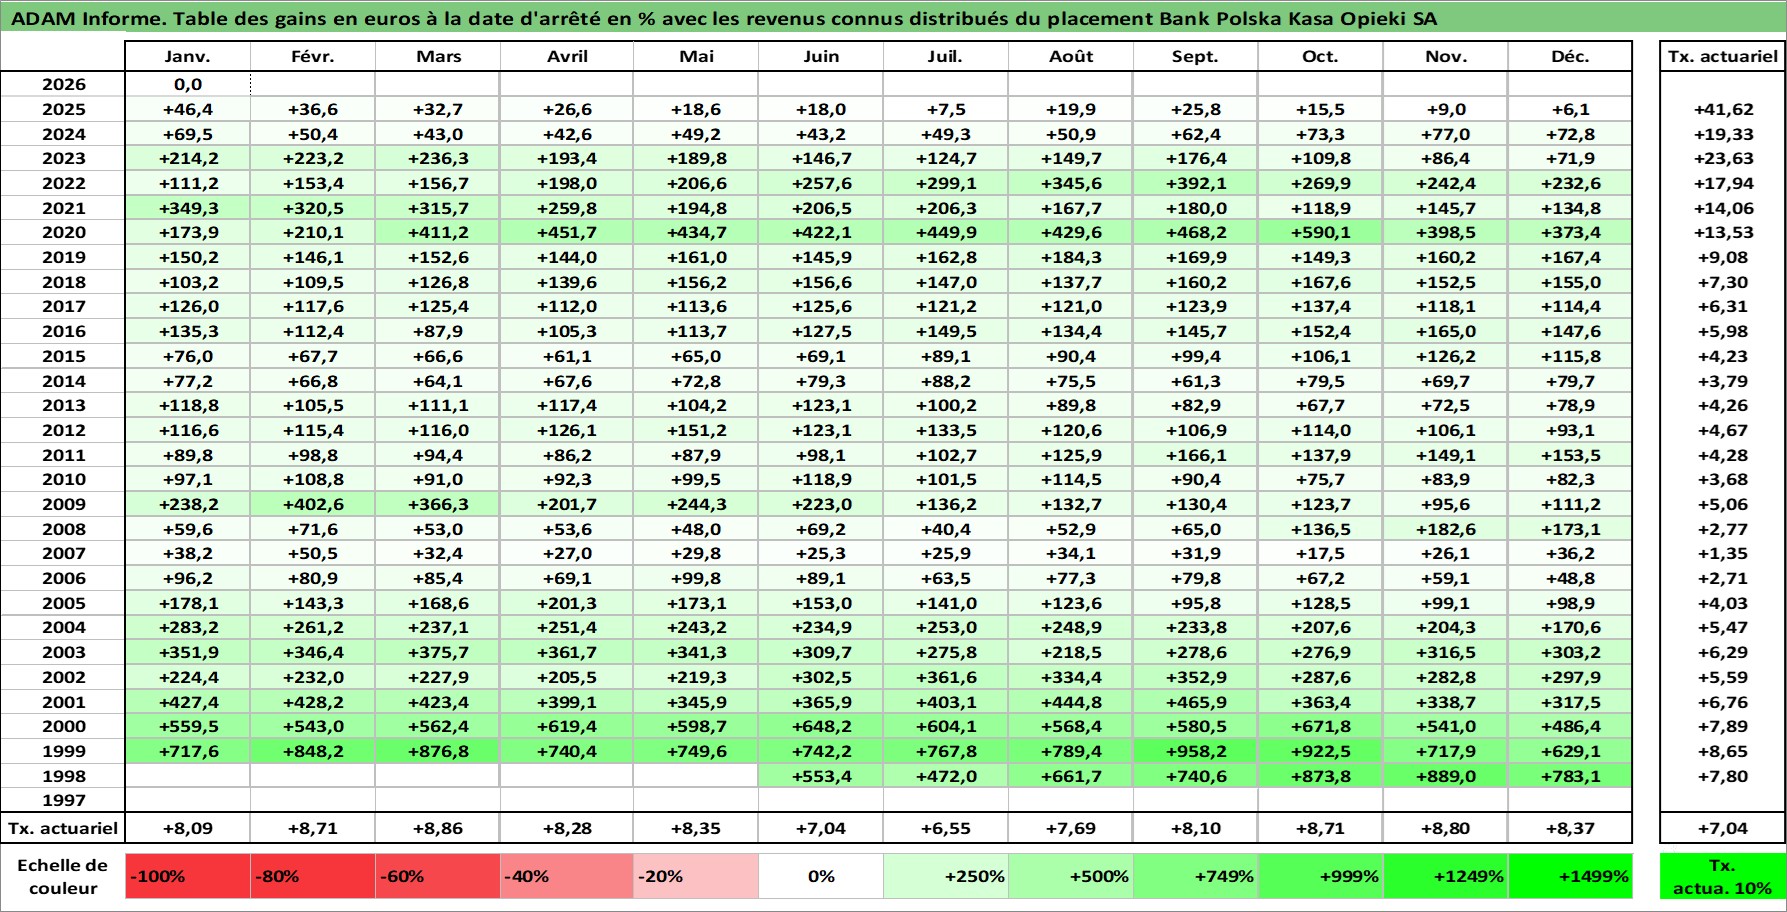Viewport: 1787px width, 912px height.
Task: Click the Echelle de couleur label
Action: (63, 876)
